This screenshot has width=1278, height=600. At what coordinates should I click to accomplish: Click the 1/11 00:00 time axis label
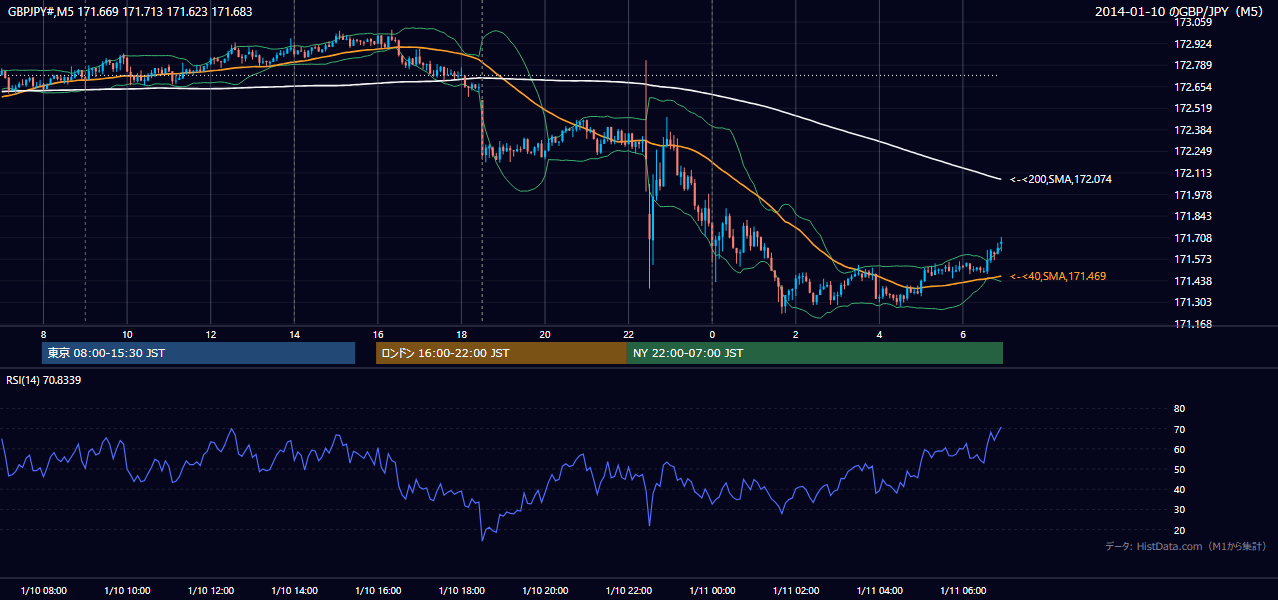tap(711, 590)
